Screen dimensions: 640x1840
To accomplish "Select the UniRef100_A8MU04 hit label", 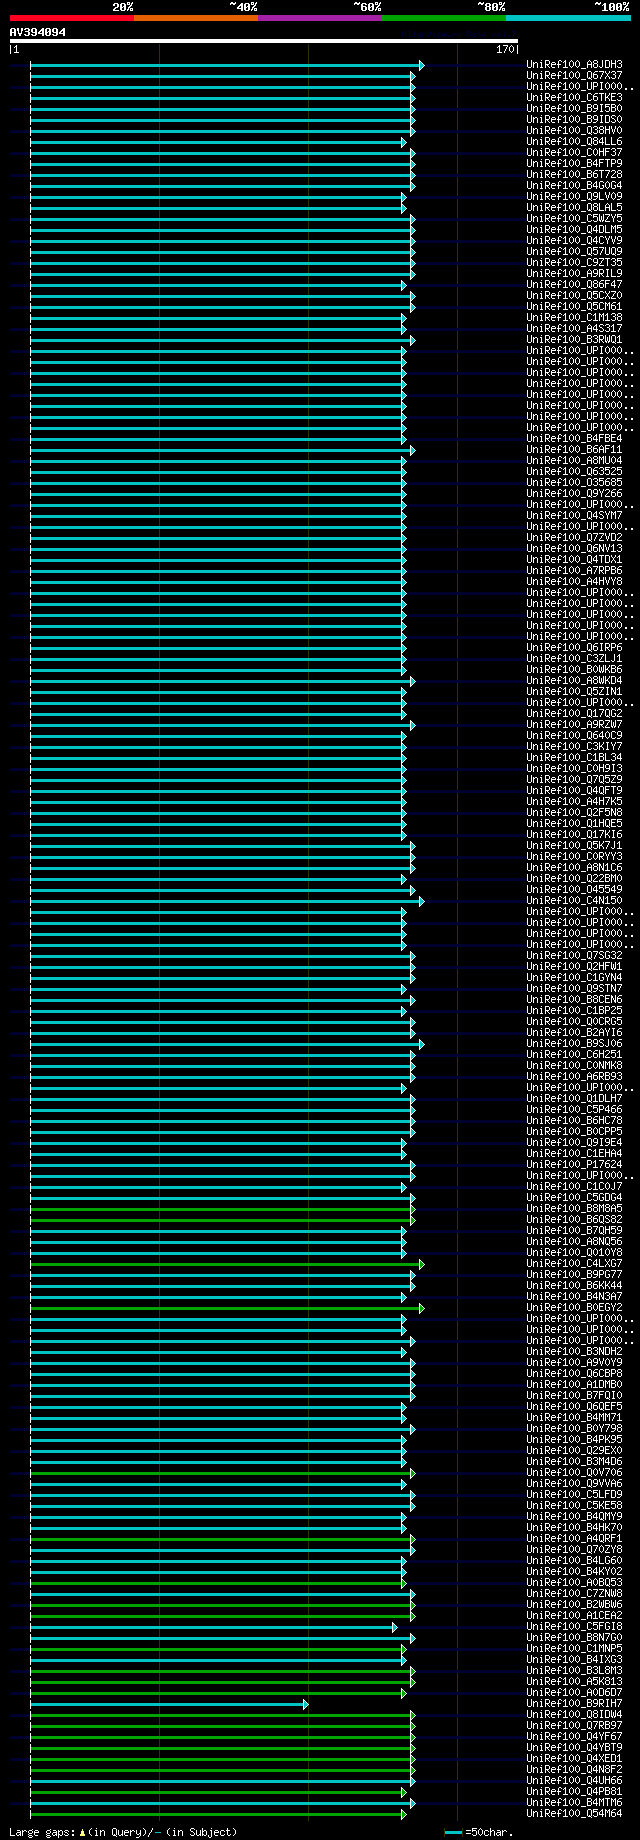I will [x=574, y=461].
